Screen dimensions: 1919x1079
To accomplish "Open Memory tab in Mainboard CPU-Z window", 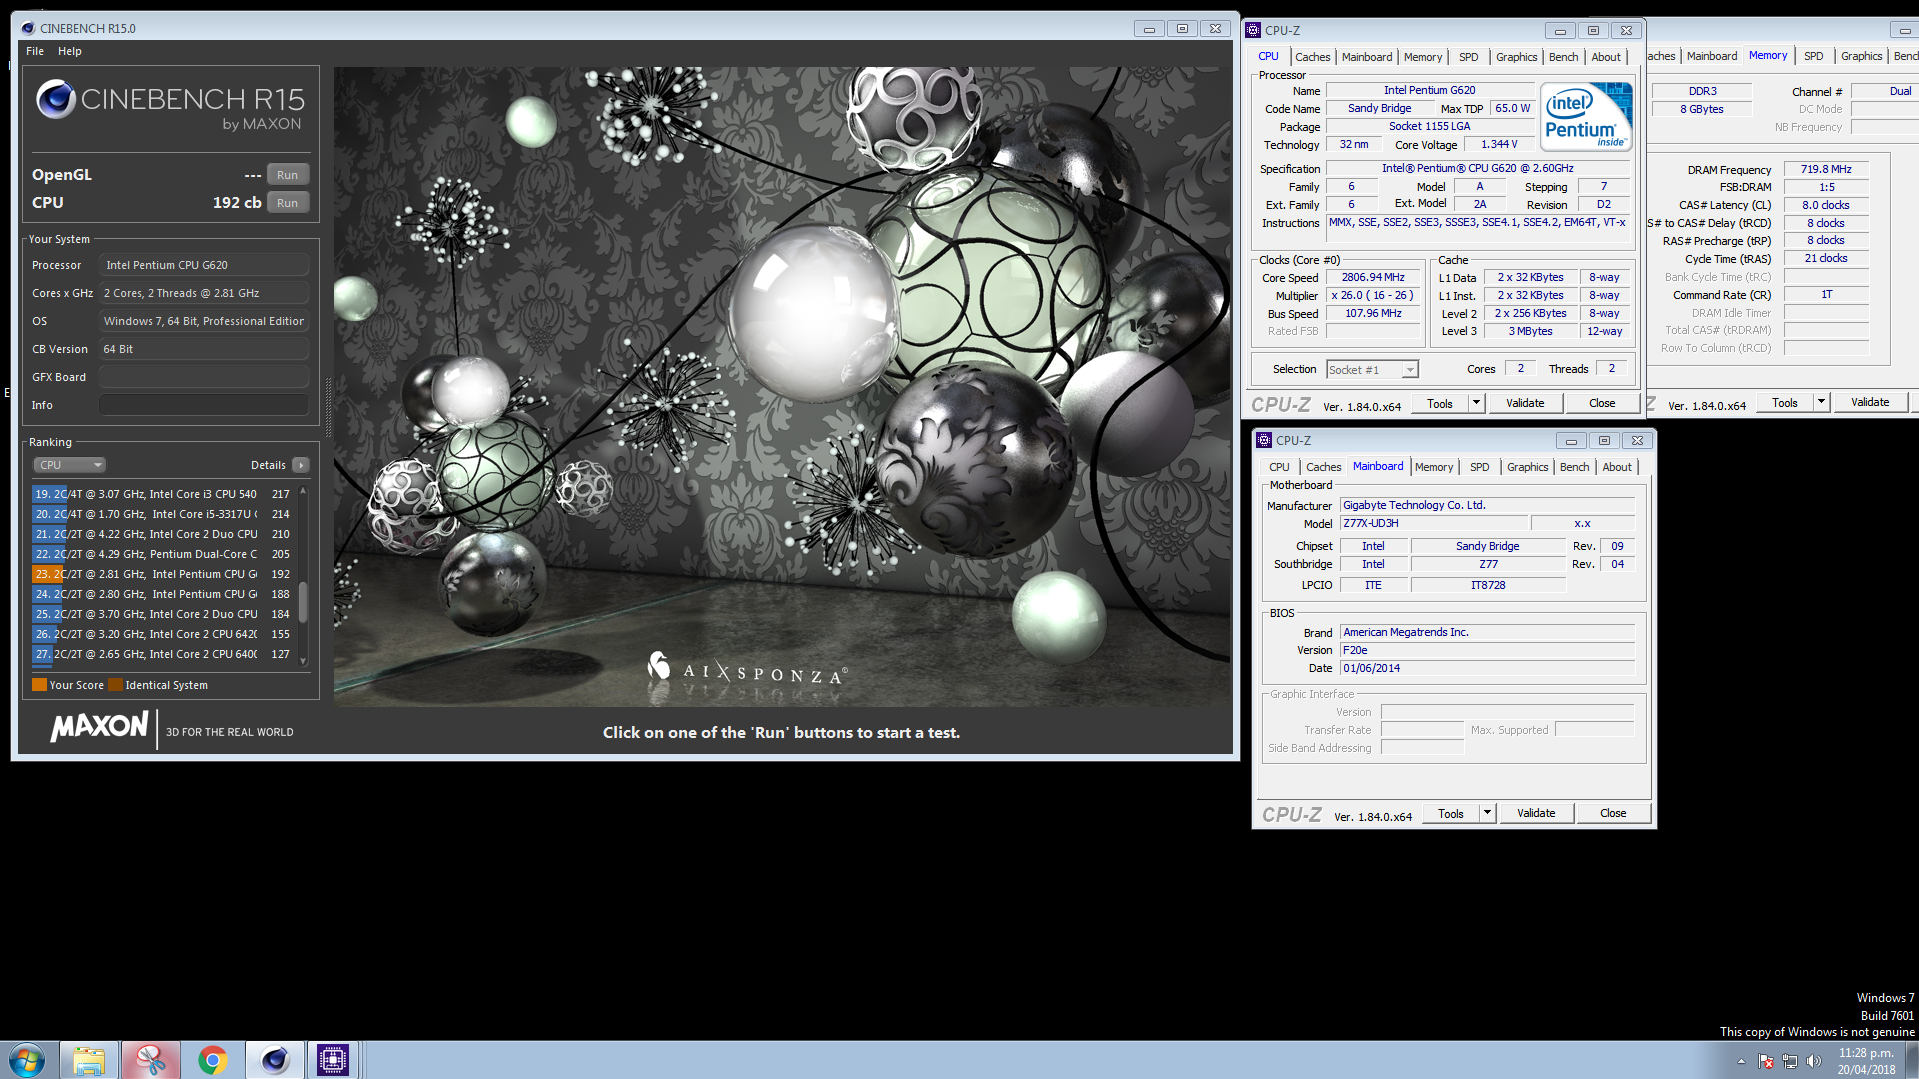I will coord(1433,467).
